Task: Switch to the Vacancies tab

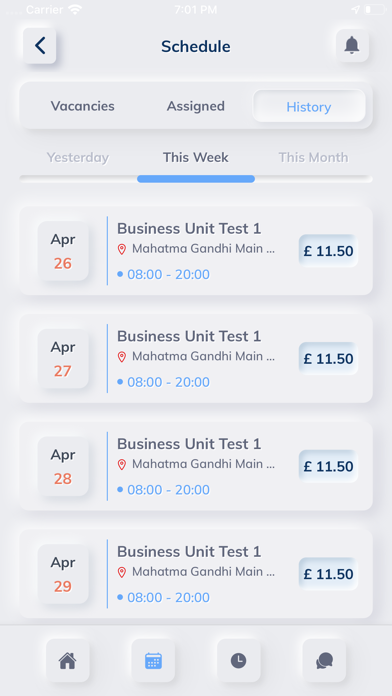Action: pos(83,106)
